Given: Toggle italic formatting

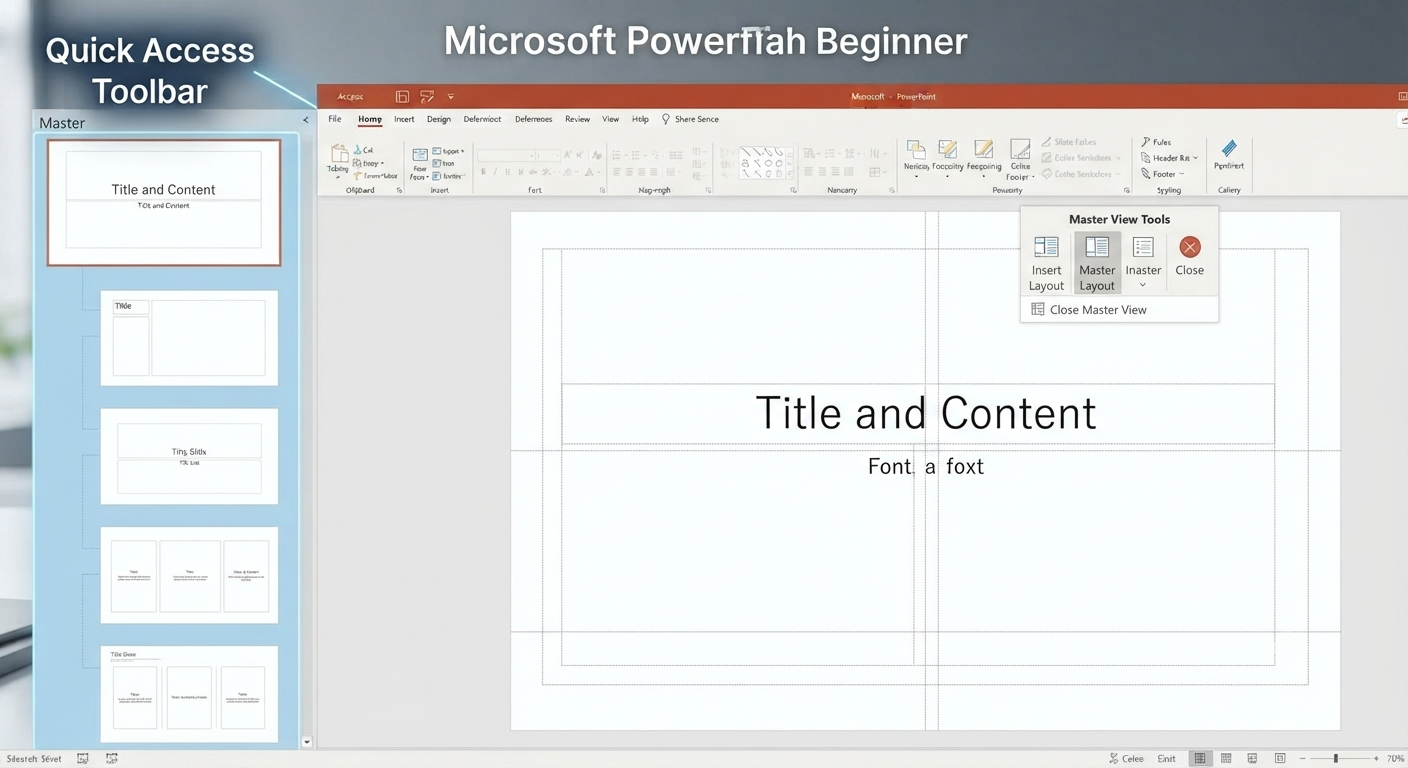Looking at the screenshot, I should point(496,172).
